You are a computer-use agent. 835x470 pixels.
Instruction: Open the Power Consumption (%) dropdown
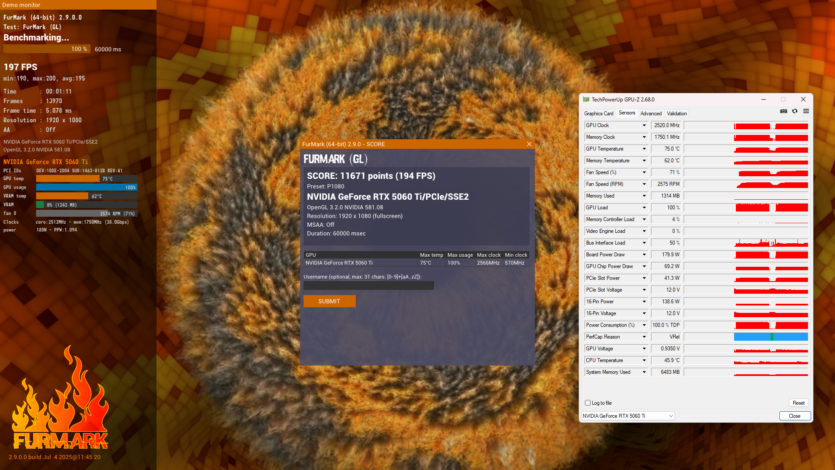point(643,325)
